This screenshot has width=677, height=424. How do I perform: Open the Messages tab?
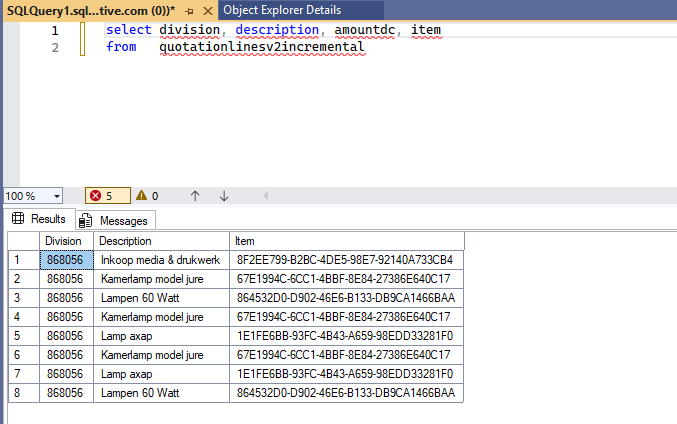(116, 221)
